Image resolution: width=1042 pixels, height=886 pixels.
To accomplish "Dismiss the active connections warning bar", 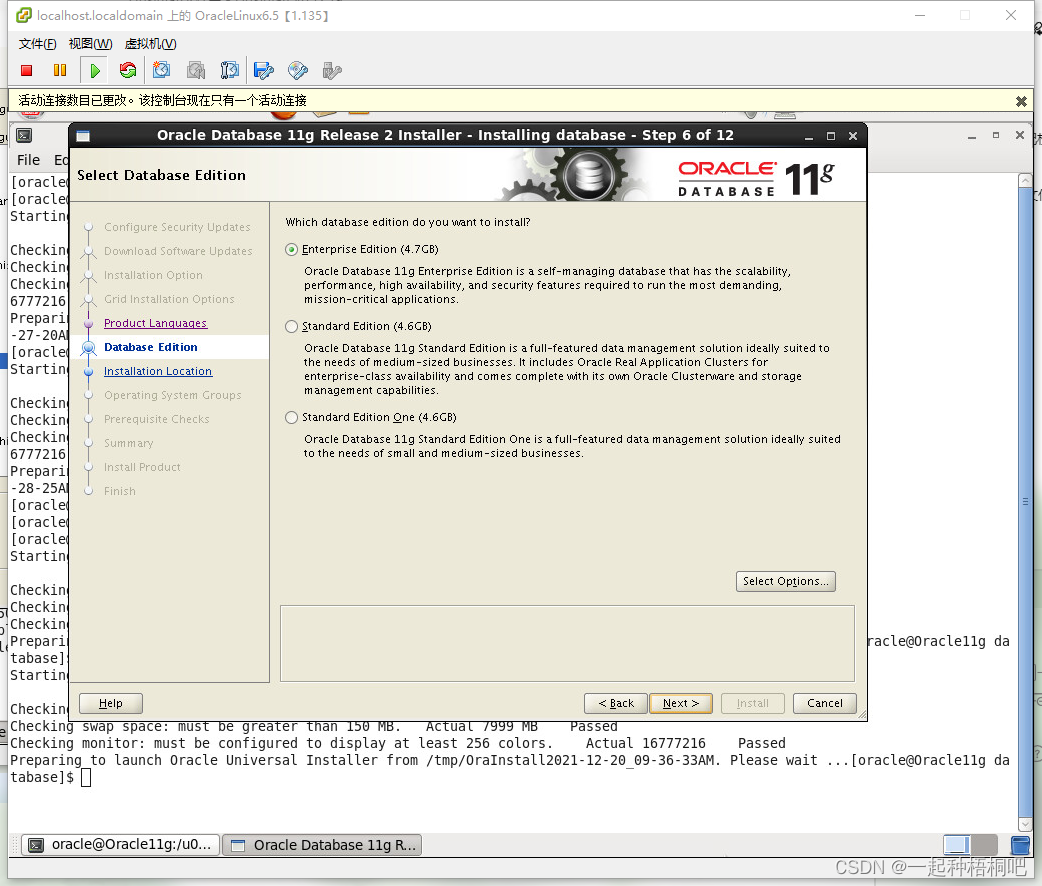I will (1021, 101).
